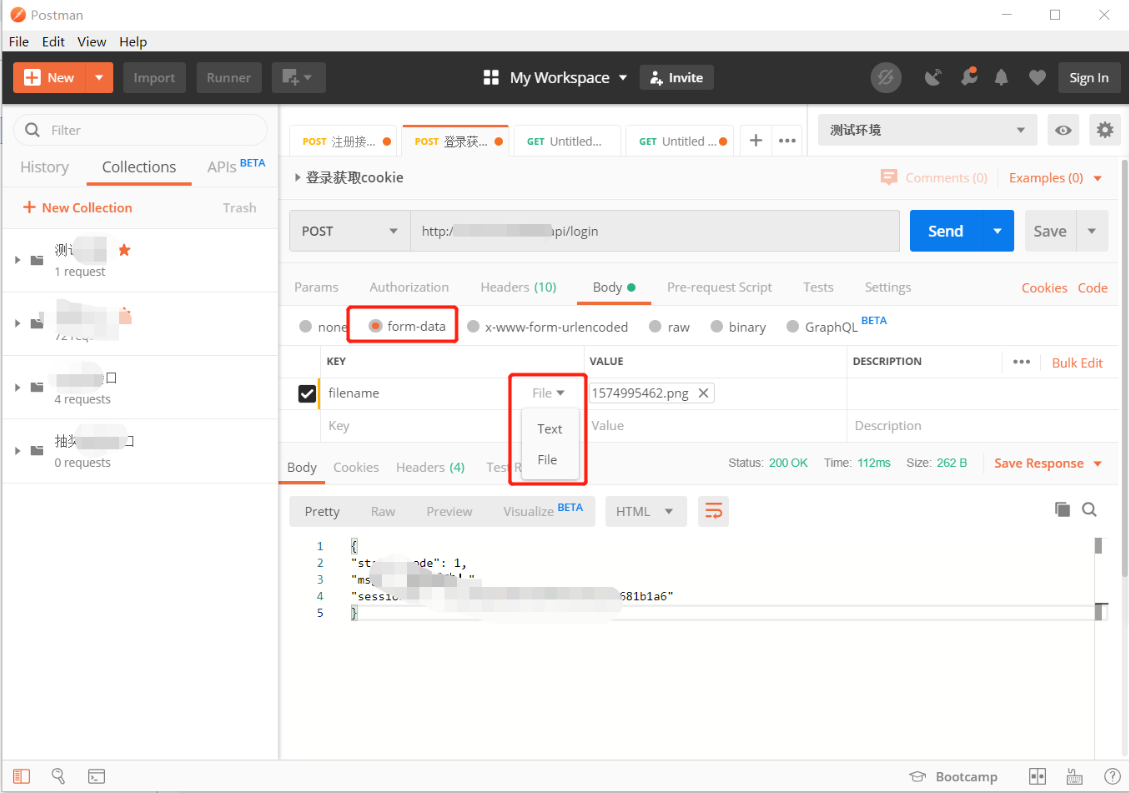Image resolution: width=1129 pixels, height=793 pixels.
Task: Click the Send button
Action: click(x=945, y=231)
